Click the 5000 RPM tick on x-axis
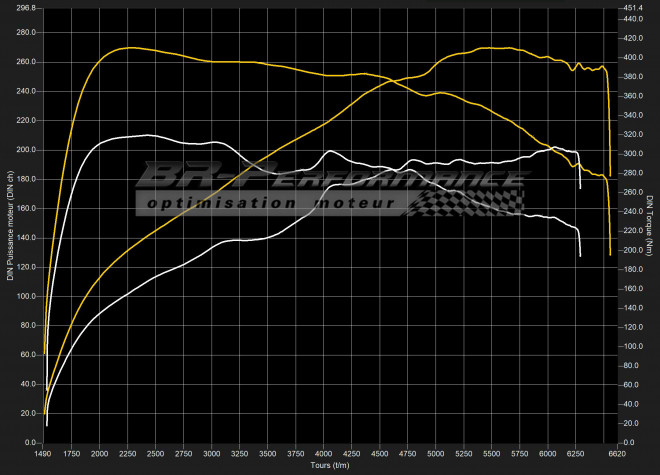This screenshot has height=475, width=660. pos(435,454)
